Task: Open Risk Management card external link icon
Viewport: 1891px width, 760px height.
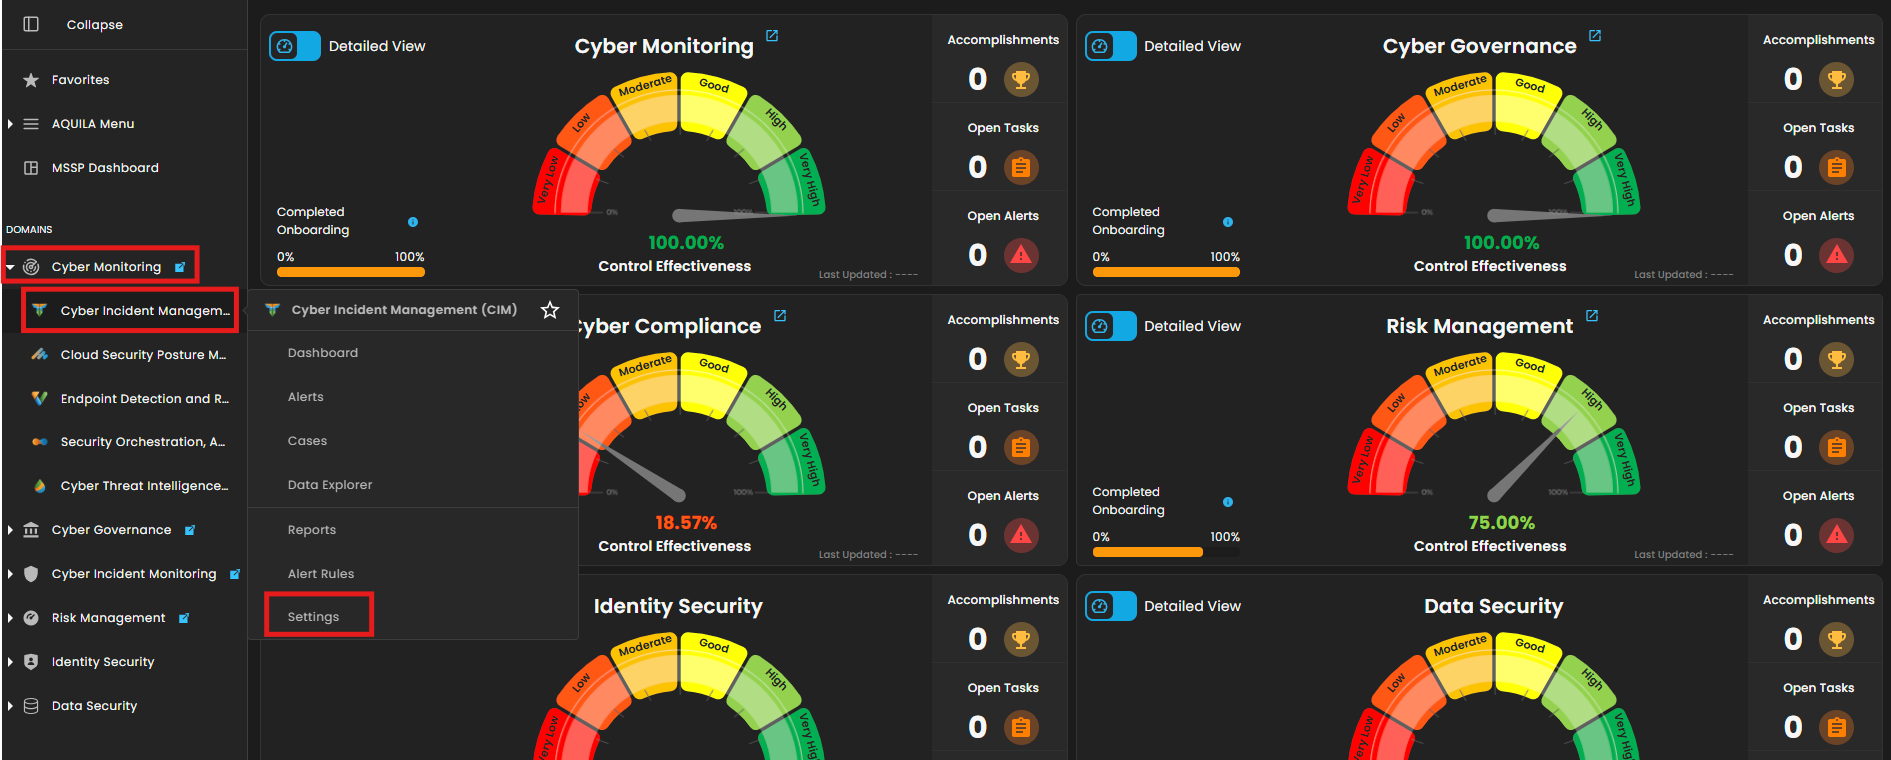Action: point(1592,316)
